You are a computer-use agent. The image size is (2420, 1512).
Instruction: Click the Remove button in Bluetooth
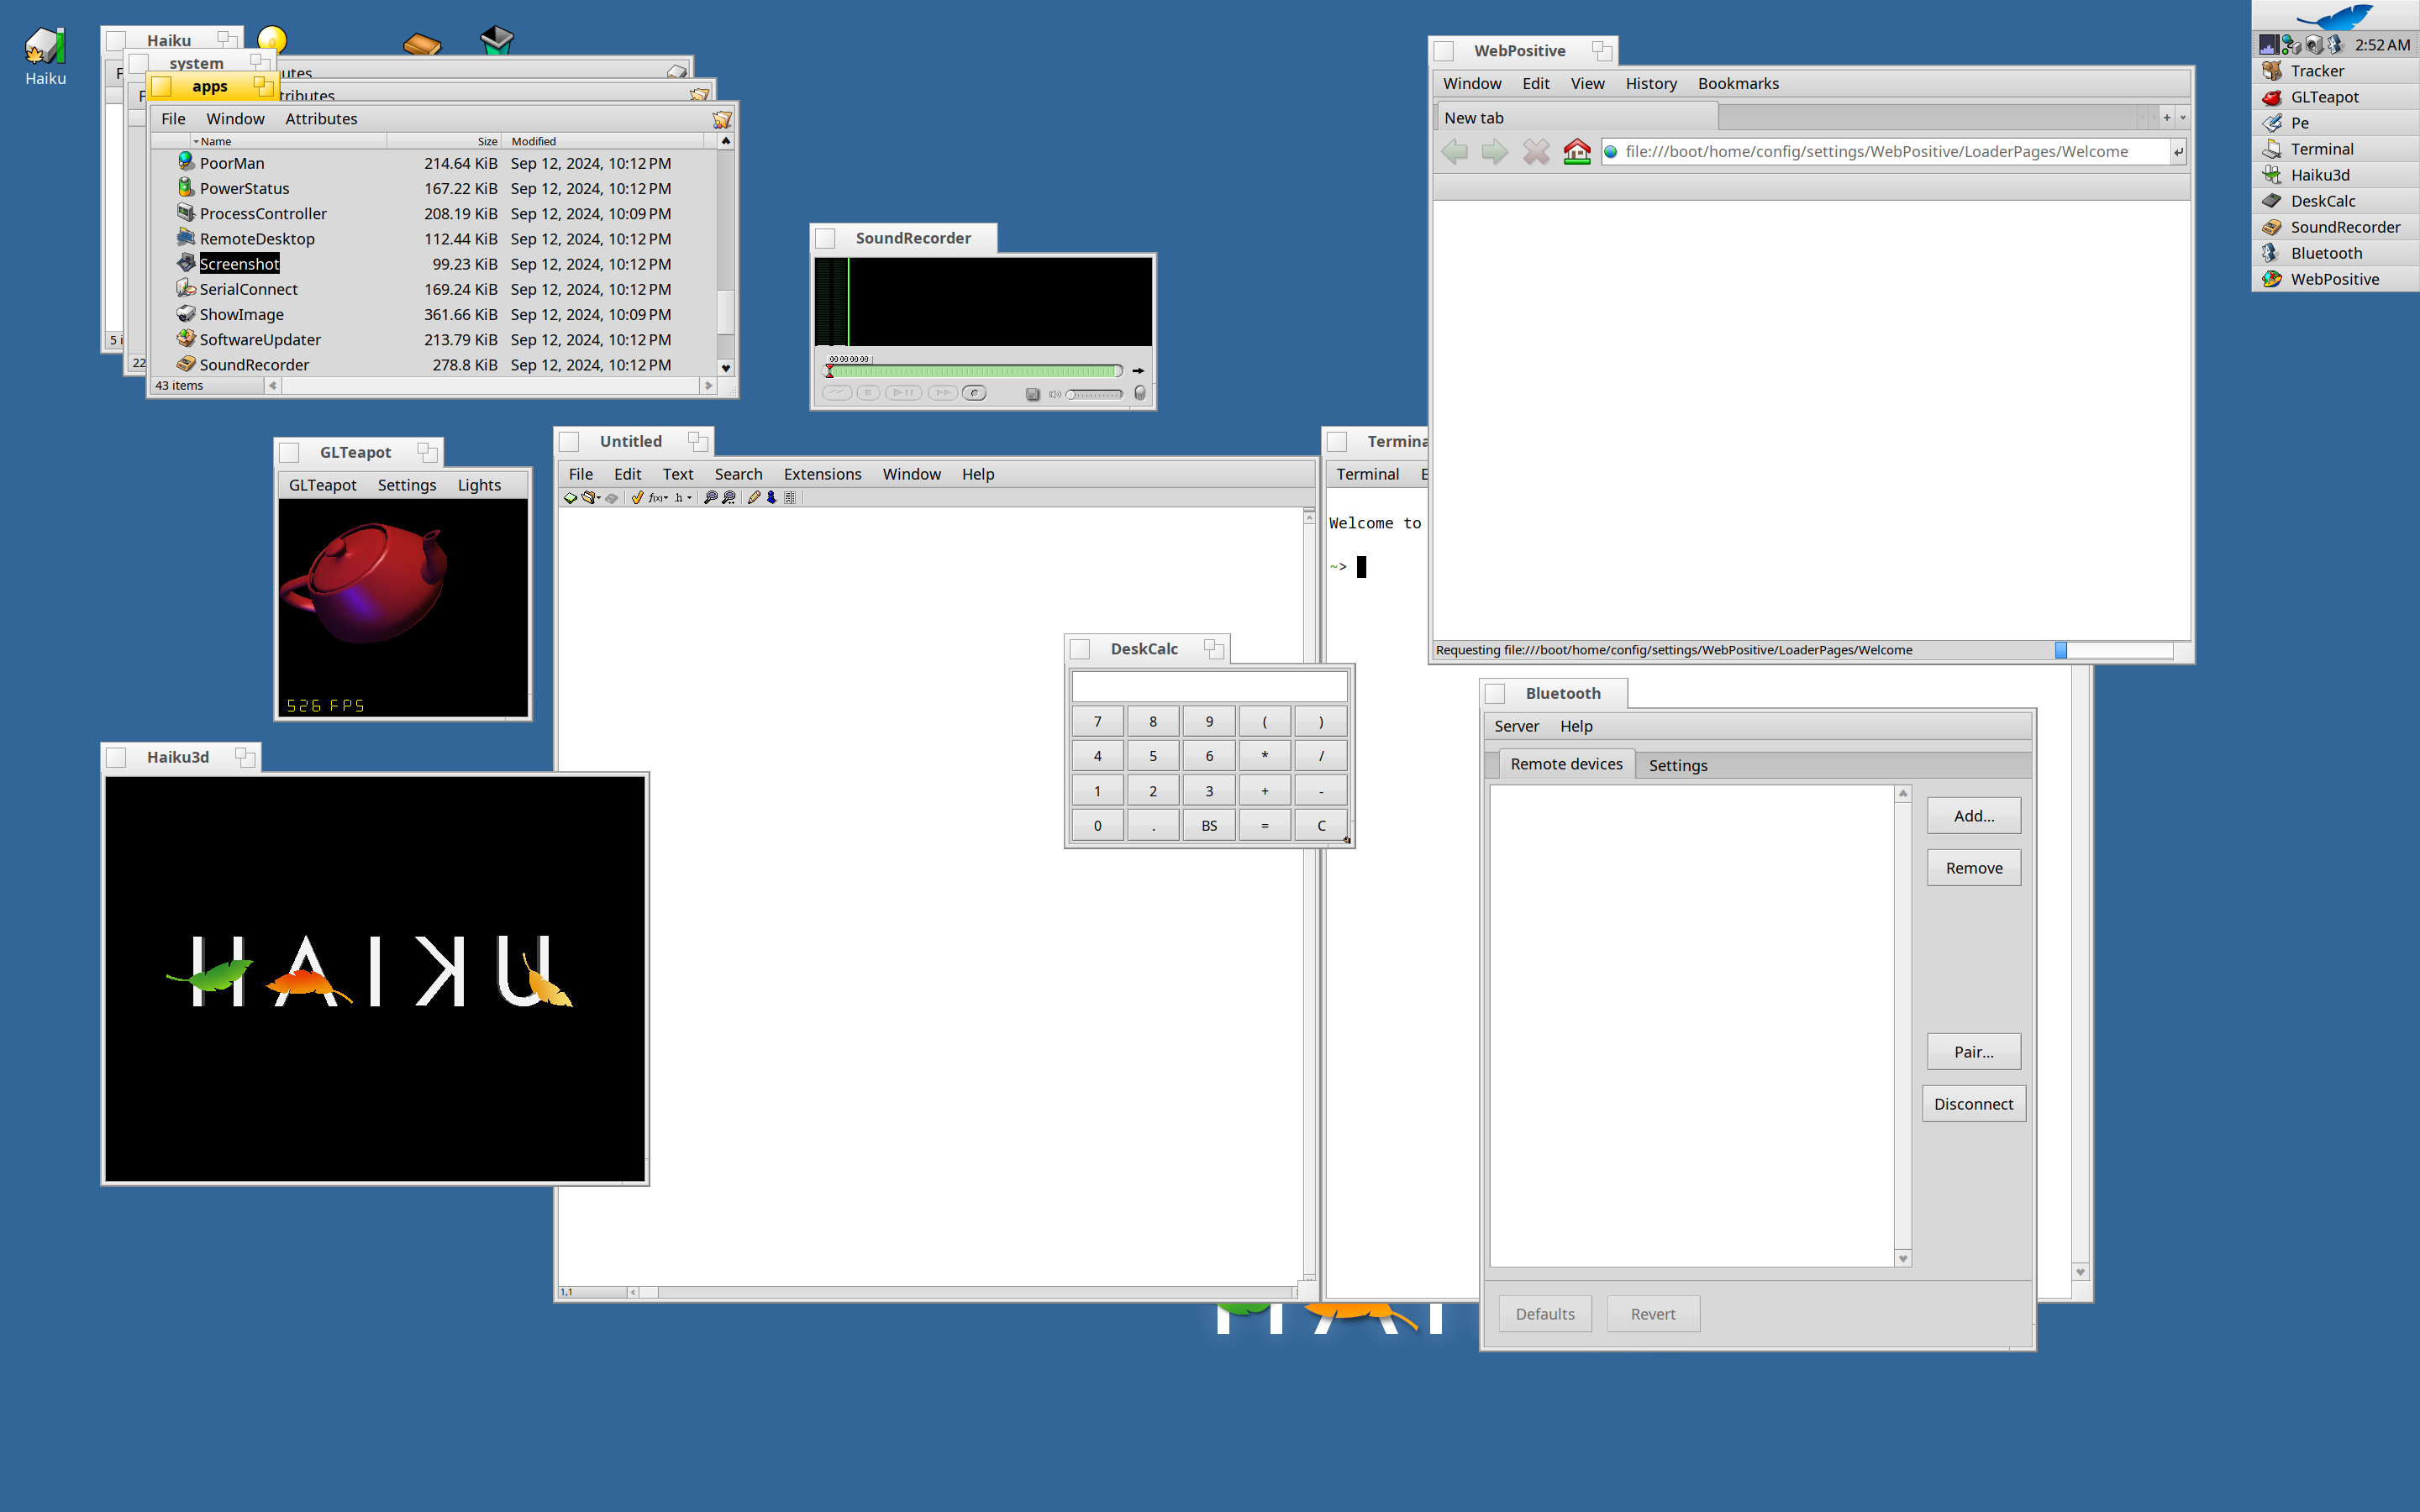click(1973, 868)
